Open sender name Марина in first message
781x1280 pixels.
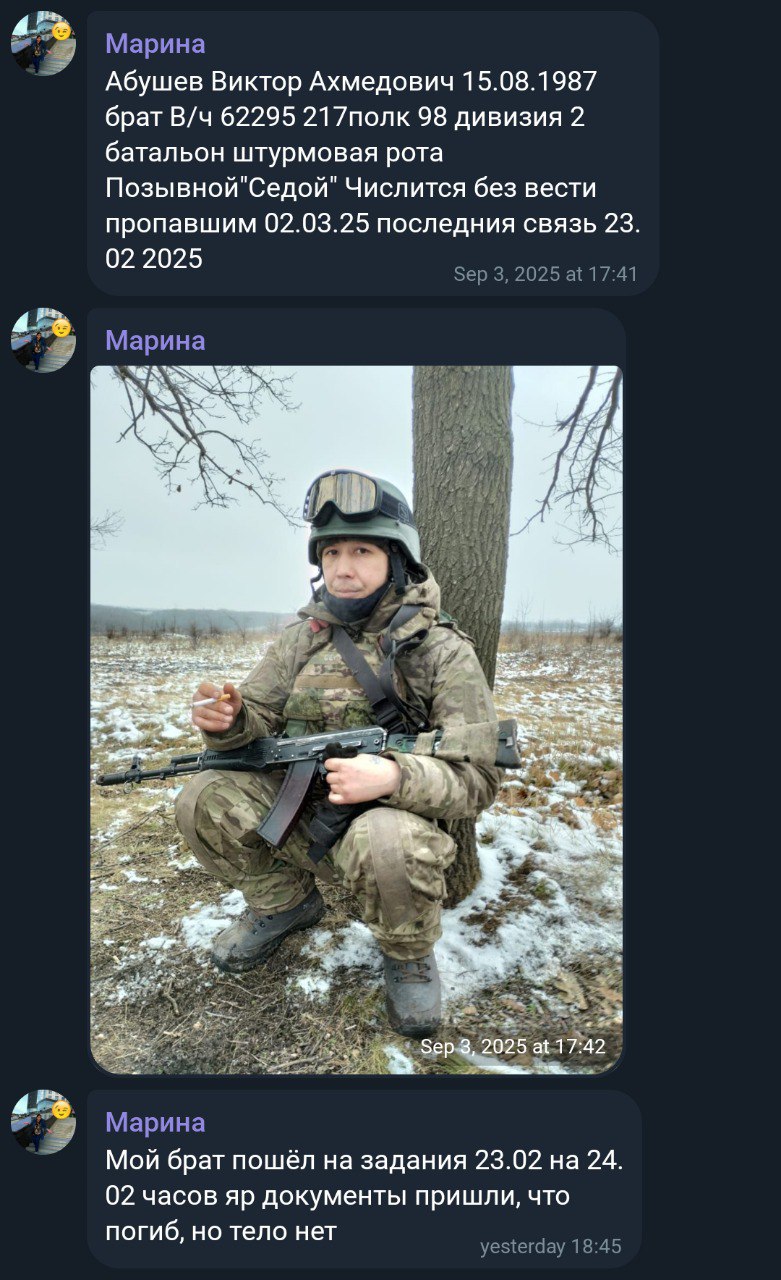point(155,44)
